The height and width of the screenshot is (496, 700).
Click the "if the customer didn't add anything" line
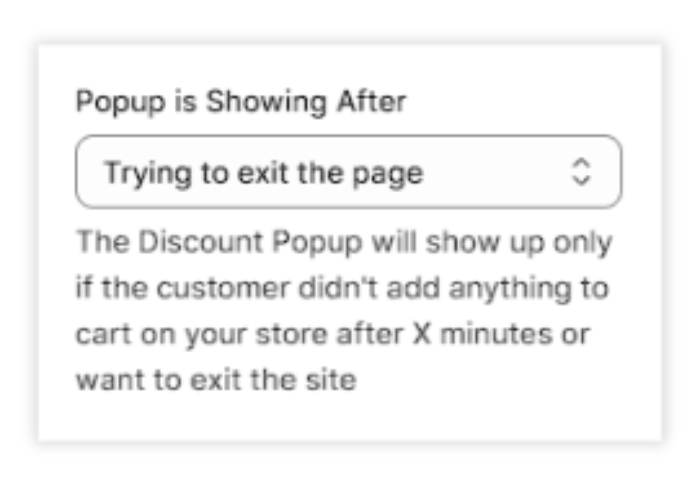pyautogui.click(x=342, y=289)
